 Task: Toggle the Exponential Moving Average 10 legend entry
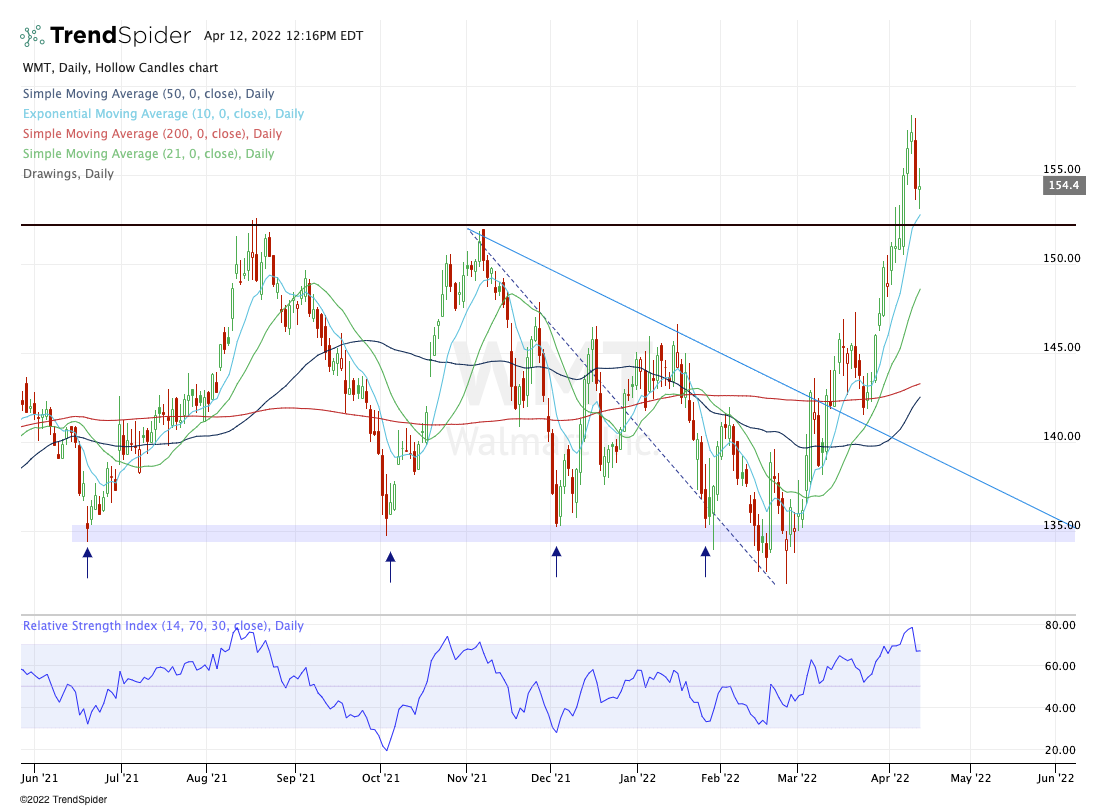pos(162,114)
